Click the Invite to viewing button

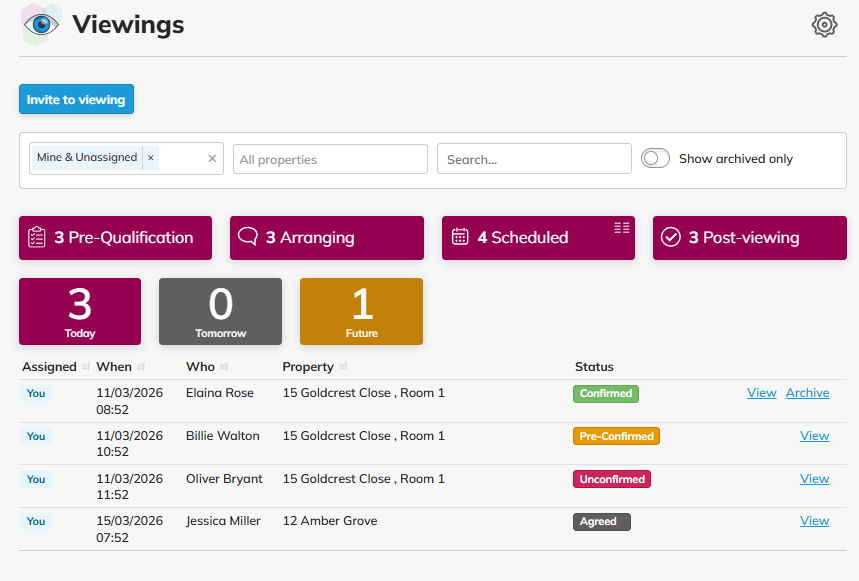pos(76,100)
